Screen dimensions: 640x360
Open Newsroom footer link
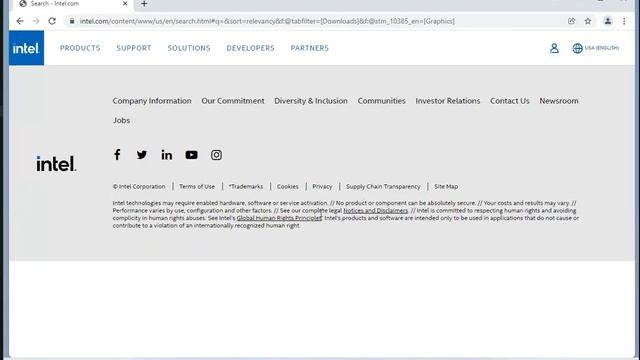[x=559, y=101]
